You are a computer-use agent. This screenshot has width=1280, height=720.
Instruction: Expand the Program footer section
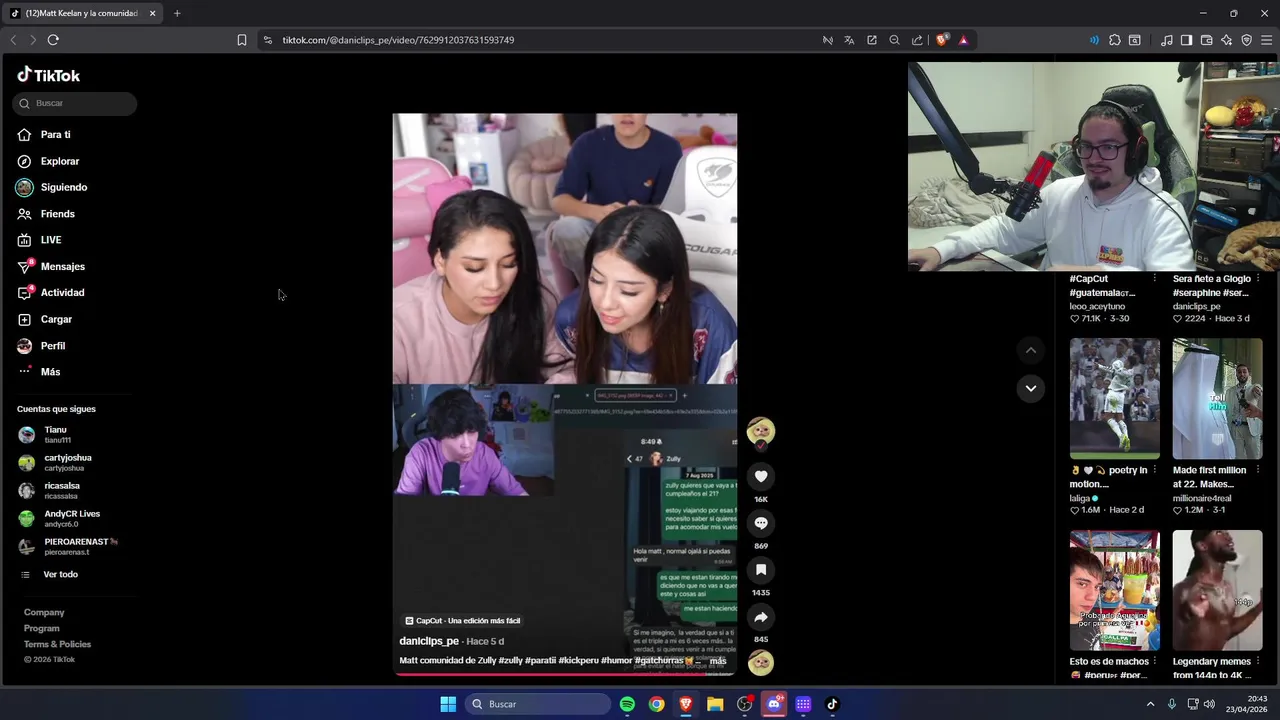click(42, 628)
